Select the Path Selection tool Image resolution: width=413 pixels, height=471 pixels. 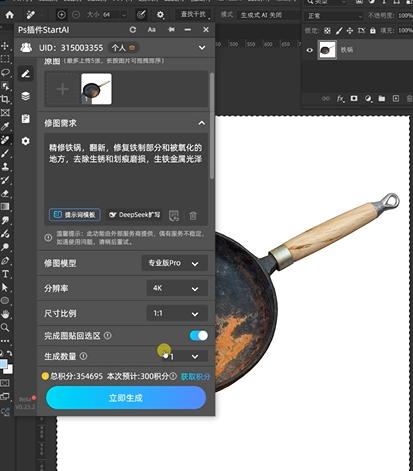(5, 287)
